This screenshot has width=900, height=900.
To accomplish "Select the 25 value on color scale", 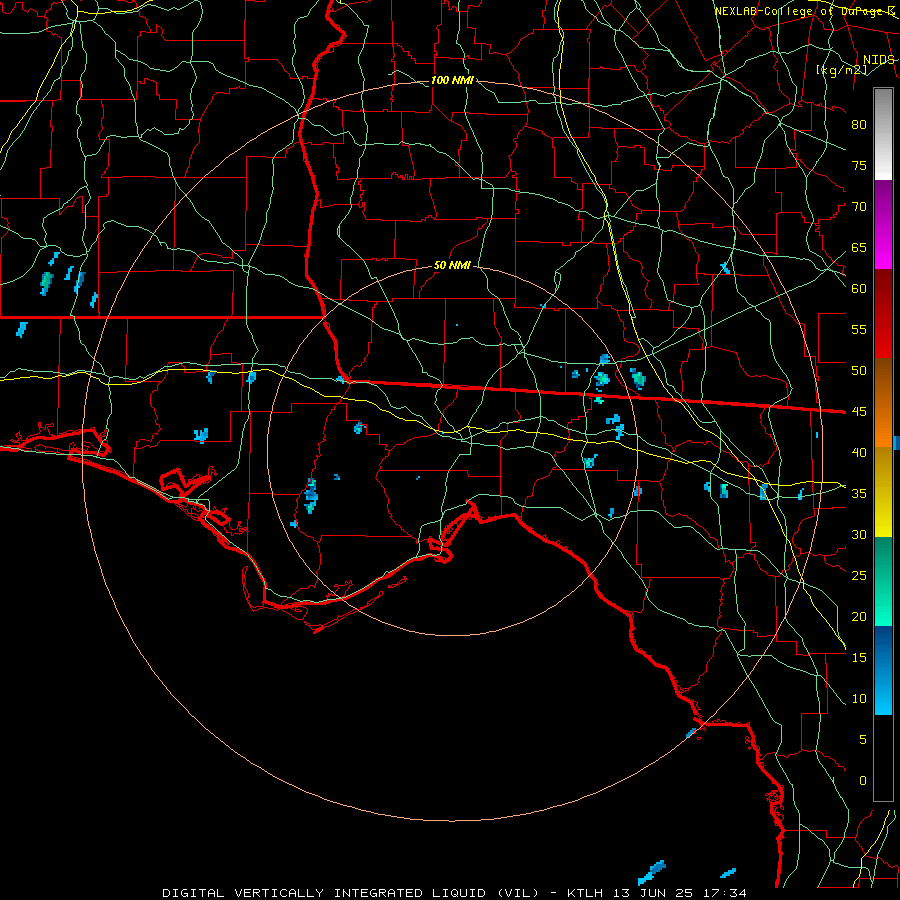I will tap(859, 576).
